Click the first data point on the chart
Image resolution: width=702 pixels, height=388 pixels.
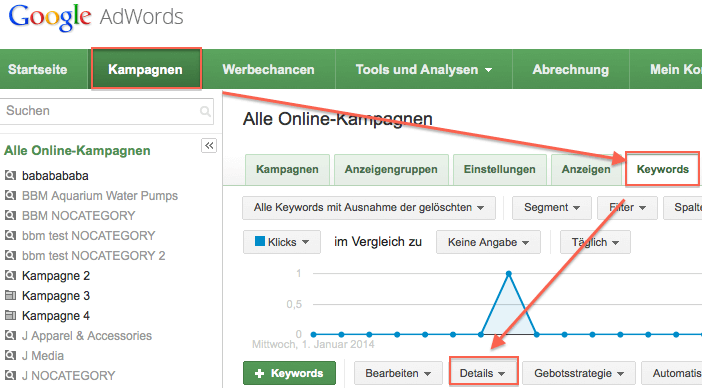(313, 334)
